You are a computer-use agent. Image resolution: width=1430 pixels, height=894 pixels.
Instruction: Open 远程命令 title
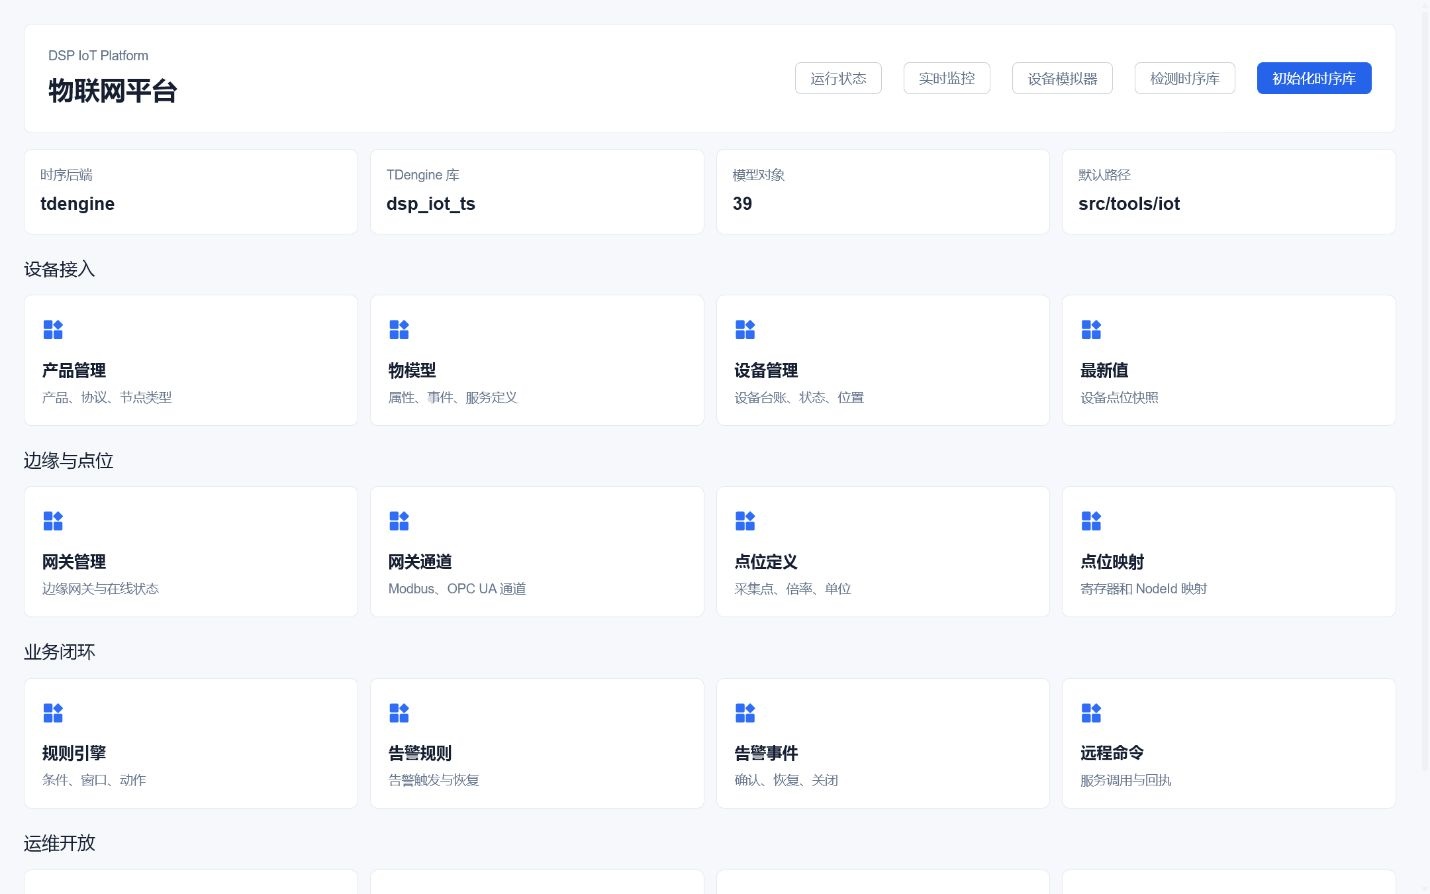tap(1112, 753)
